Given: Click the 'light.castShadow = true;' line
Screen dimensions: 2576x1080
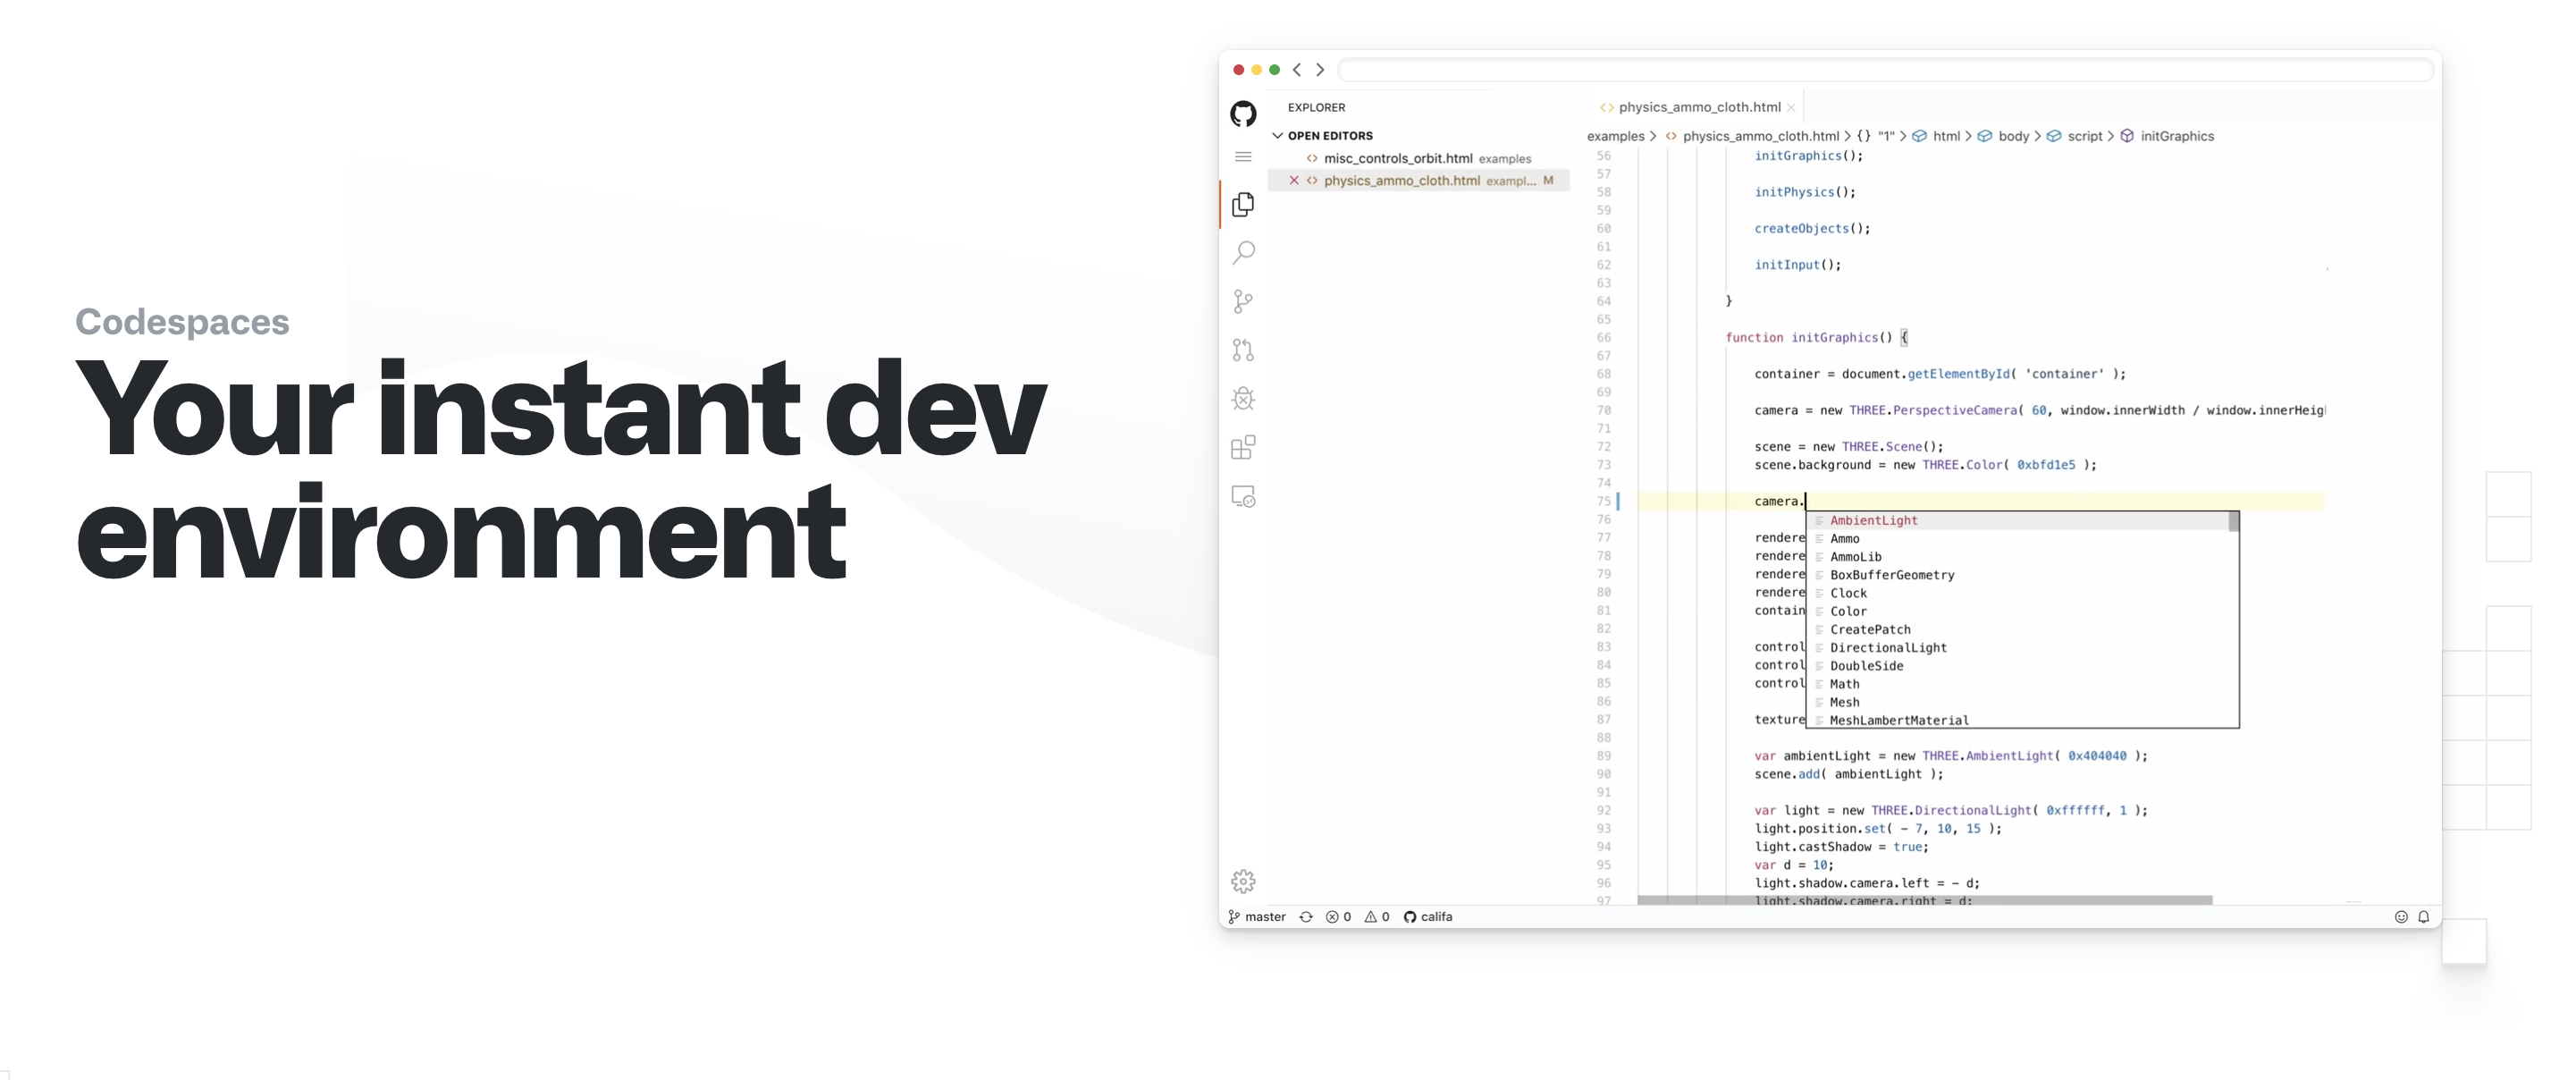Looking at the screenshot, I should (1841, 847).
